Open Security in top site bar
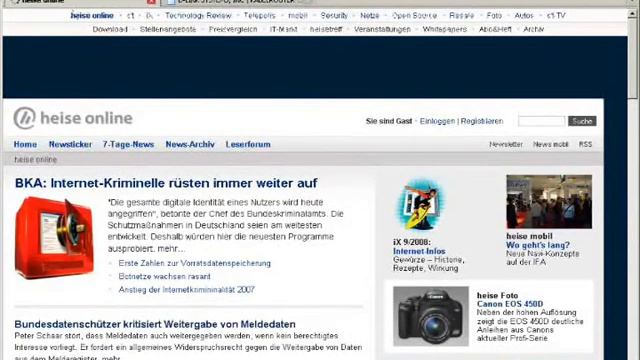The height and width of the screenshot is (360, 640). click(334, 16)
